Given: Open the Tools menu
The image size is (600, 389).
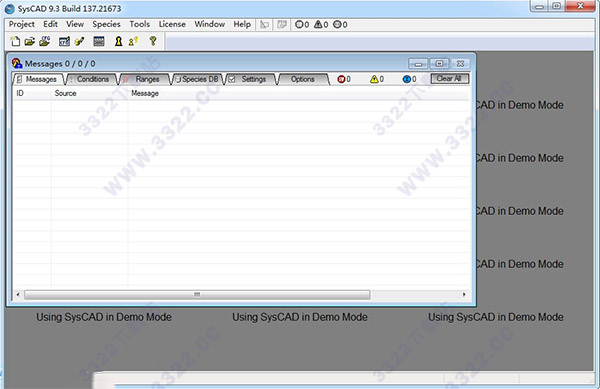Looking at the screenshot, I should tap(140, 24).
